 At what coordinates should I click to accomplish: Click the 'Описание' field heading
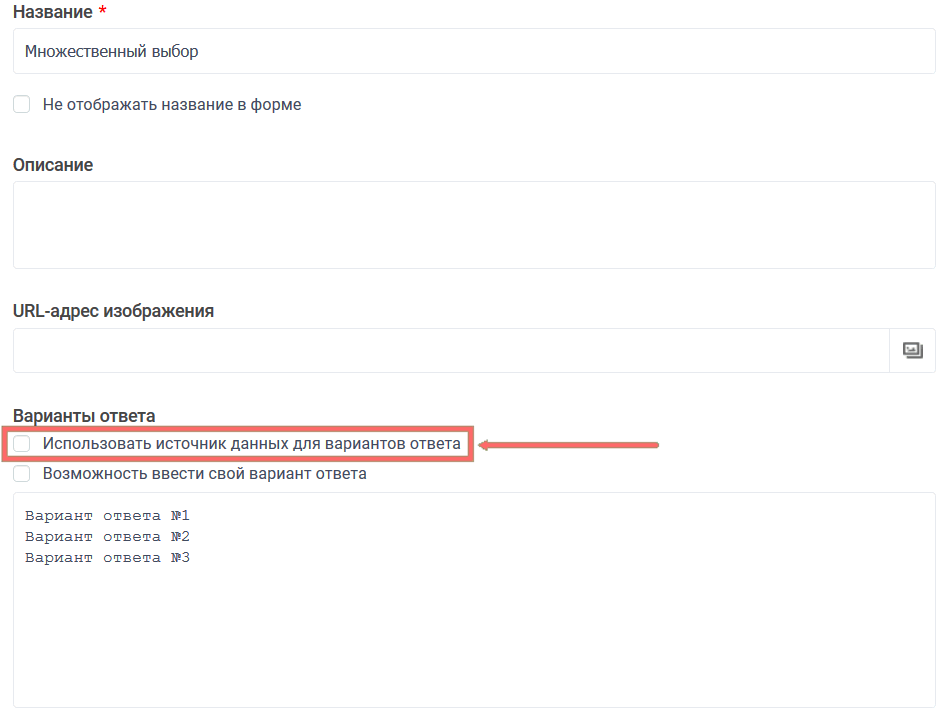[53, 165]
